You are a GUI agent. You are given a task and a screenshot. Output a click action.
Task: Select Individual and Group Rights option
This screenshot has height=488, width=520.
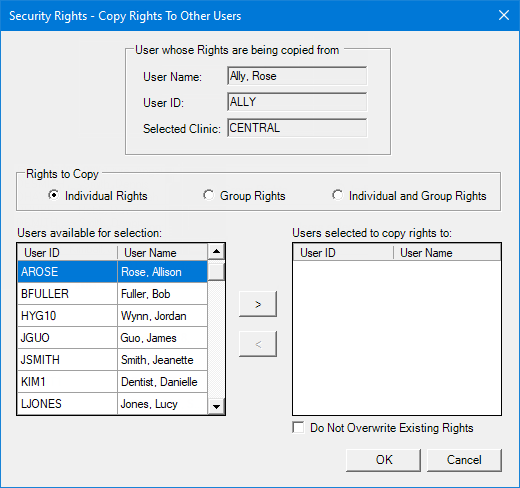click(x=337, y=195)
